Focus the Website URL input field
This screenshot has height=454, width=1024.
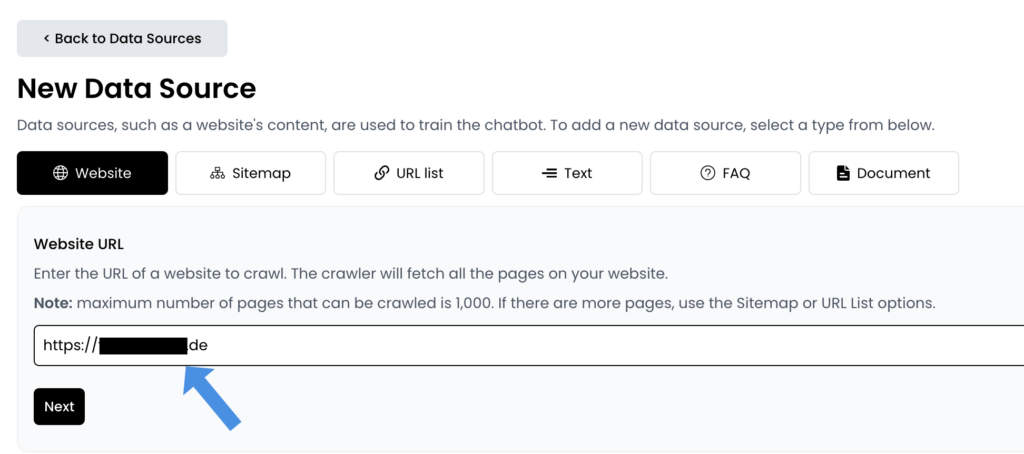[529, 345]
